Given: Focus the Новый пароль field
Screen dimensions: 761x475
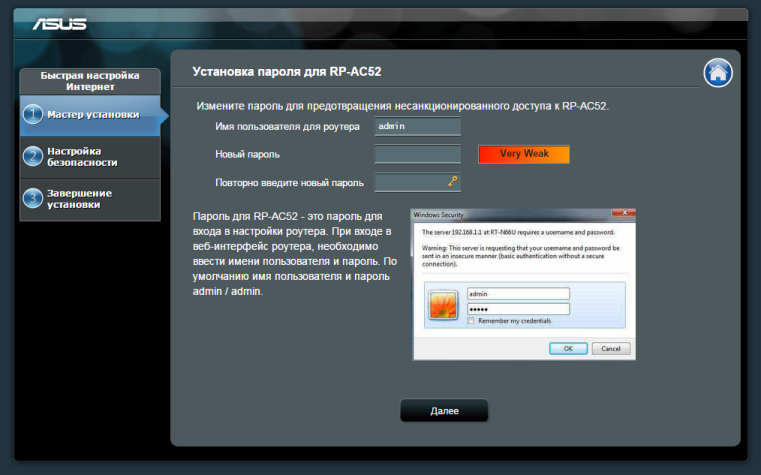Looking at the screenshot, I should point(417,154).
